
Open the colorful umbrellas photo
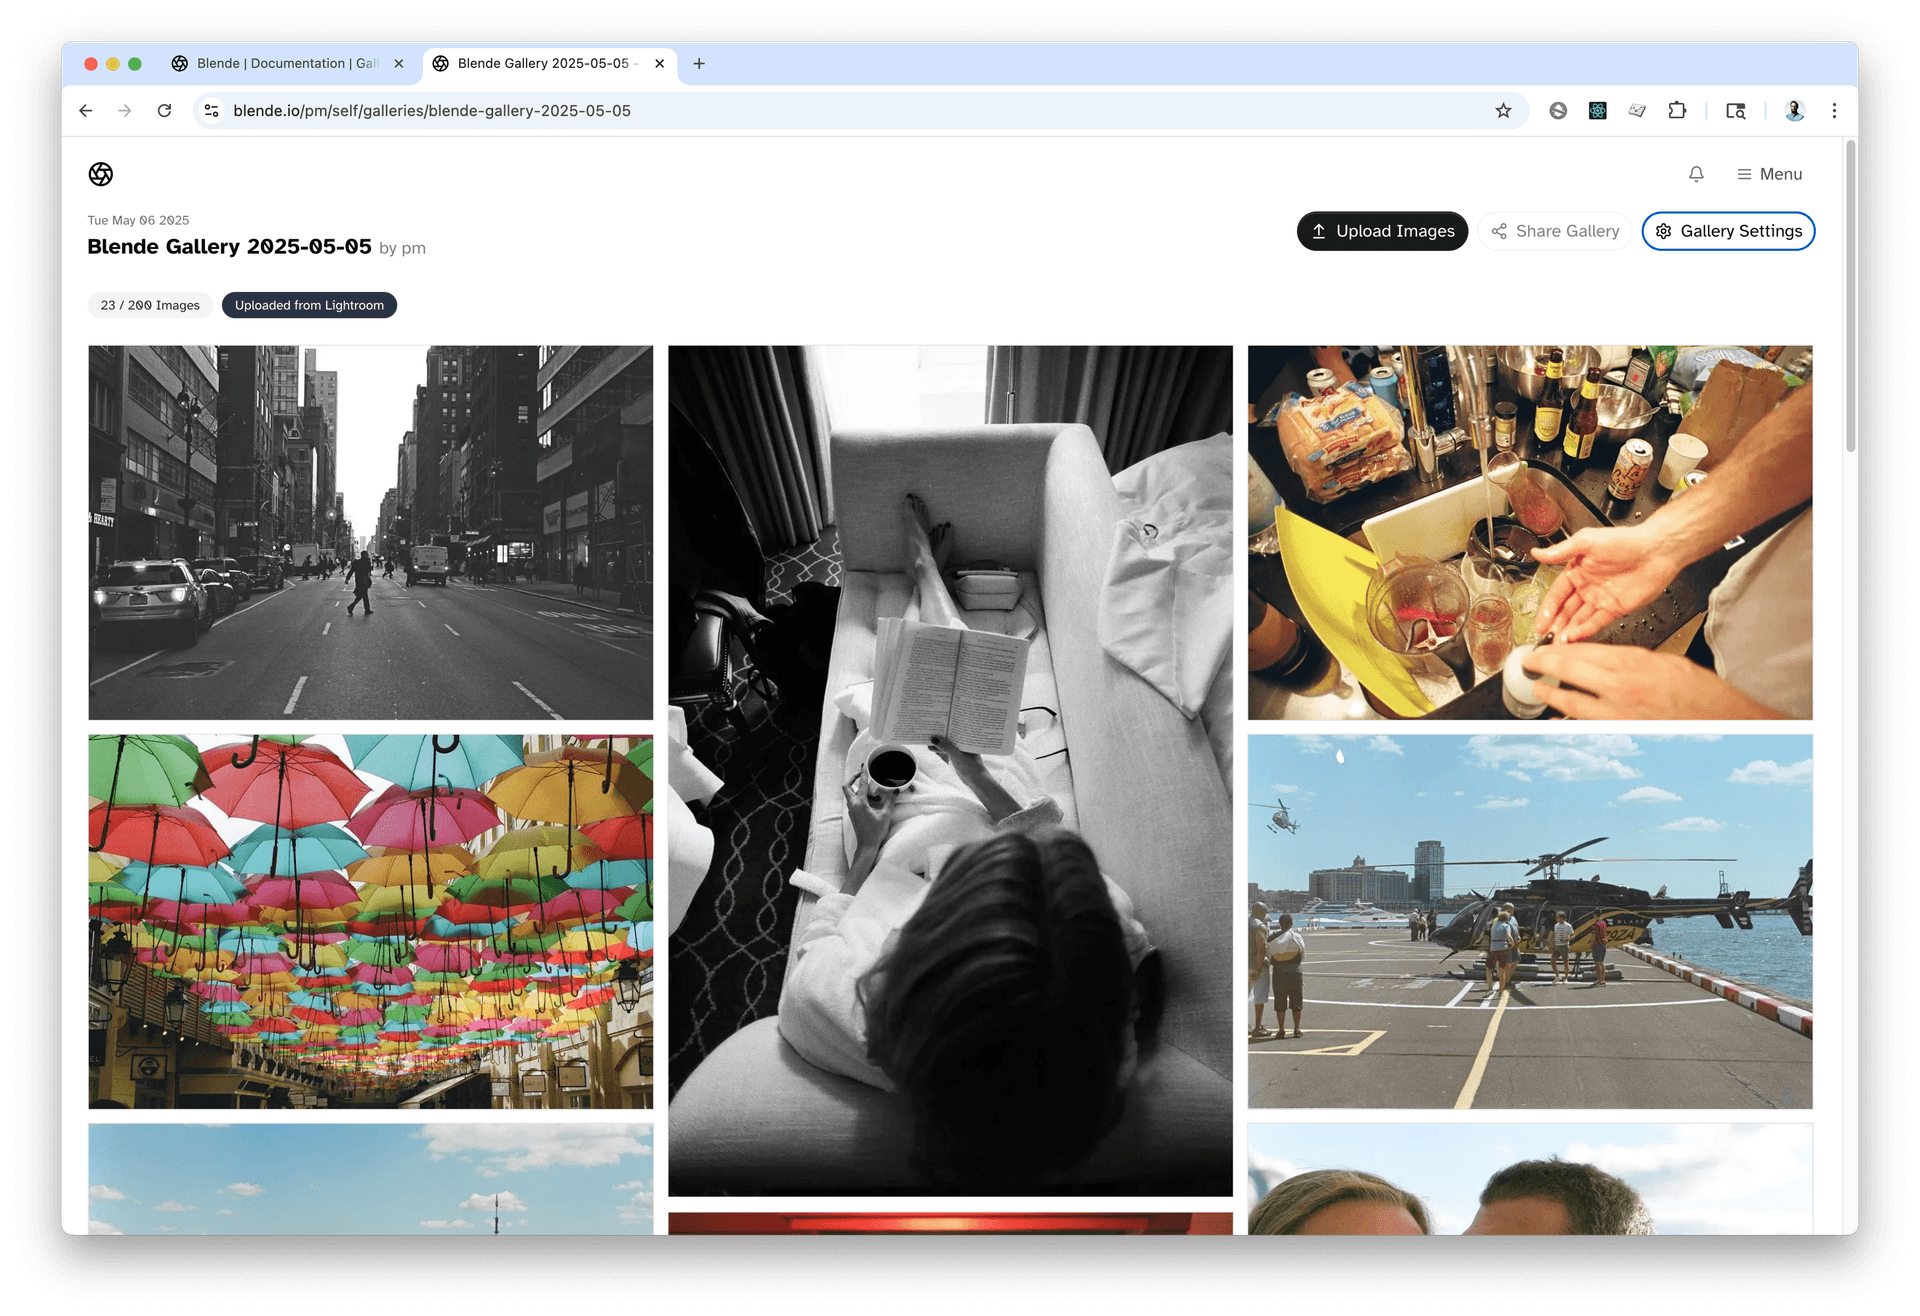(x=370, y=921)
